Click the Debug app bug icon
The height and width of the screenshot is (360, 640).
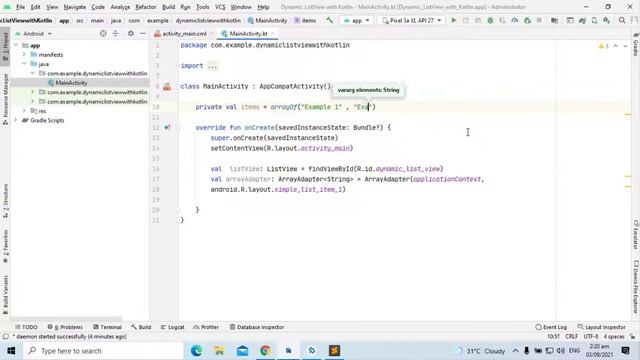[490, 20]
